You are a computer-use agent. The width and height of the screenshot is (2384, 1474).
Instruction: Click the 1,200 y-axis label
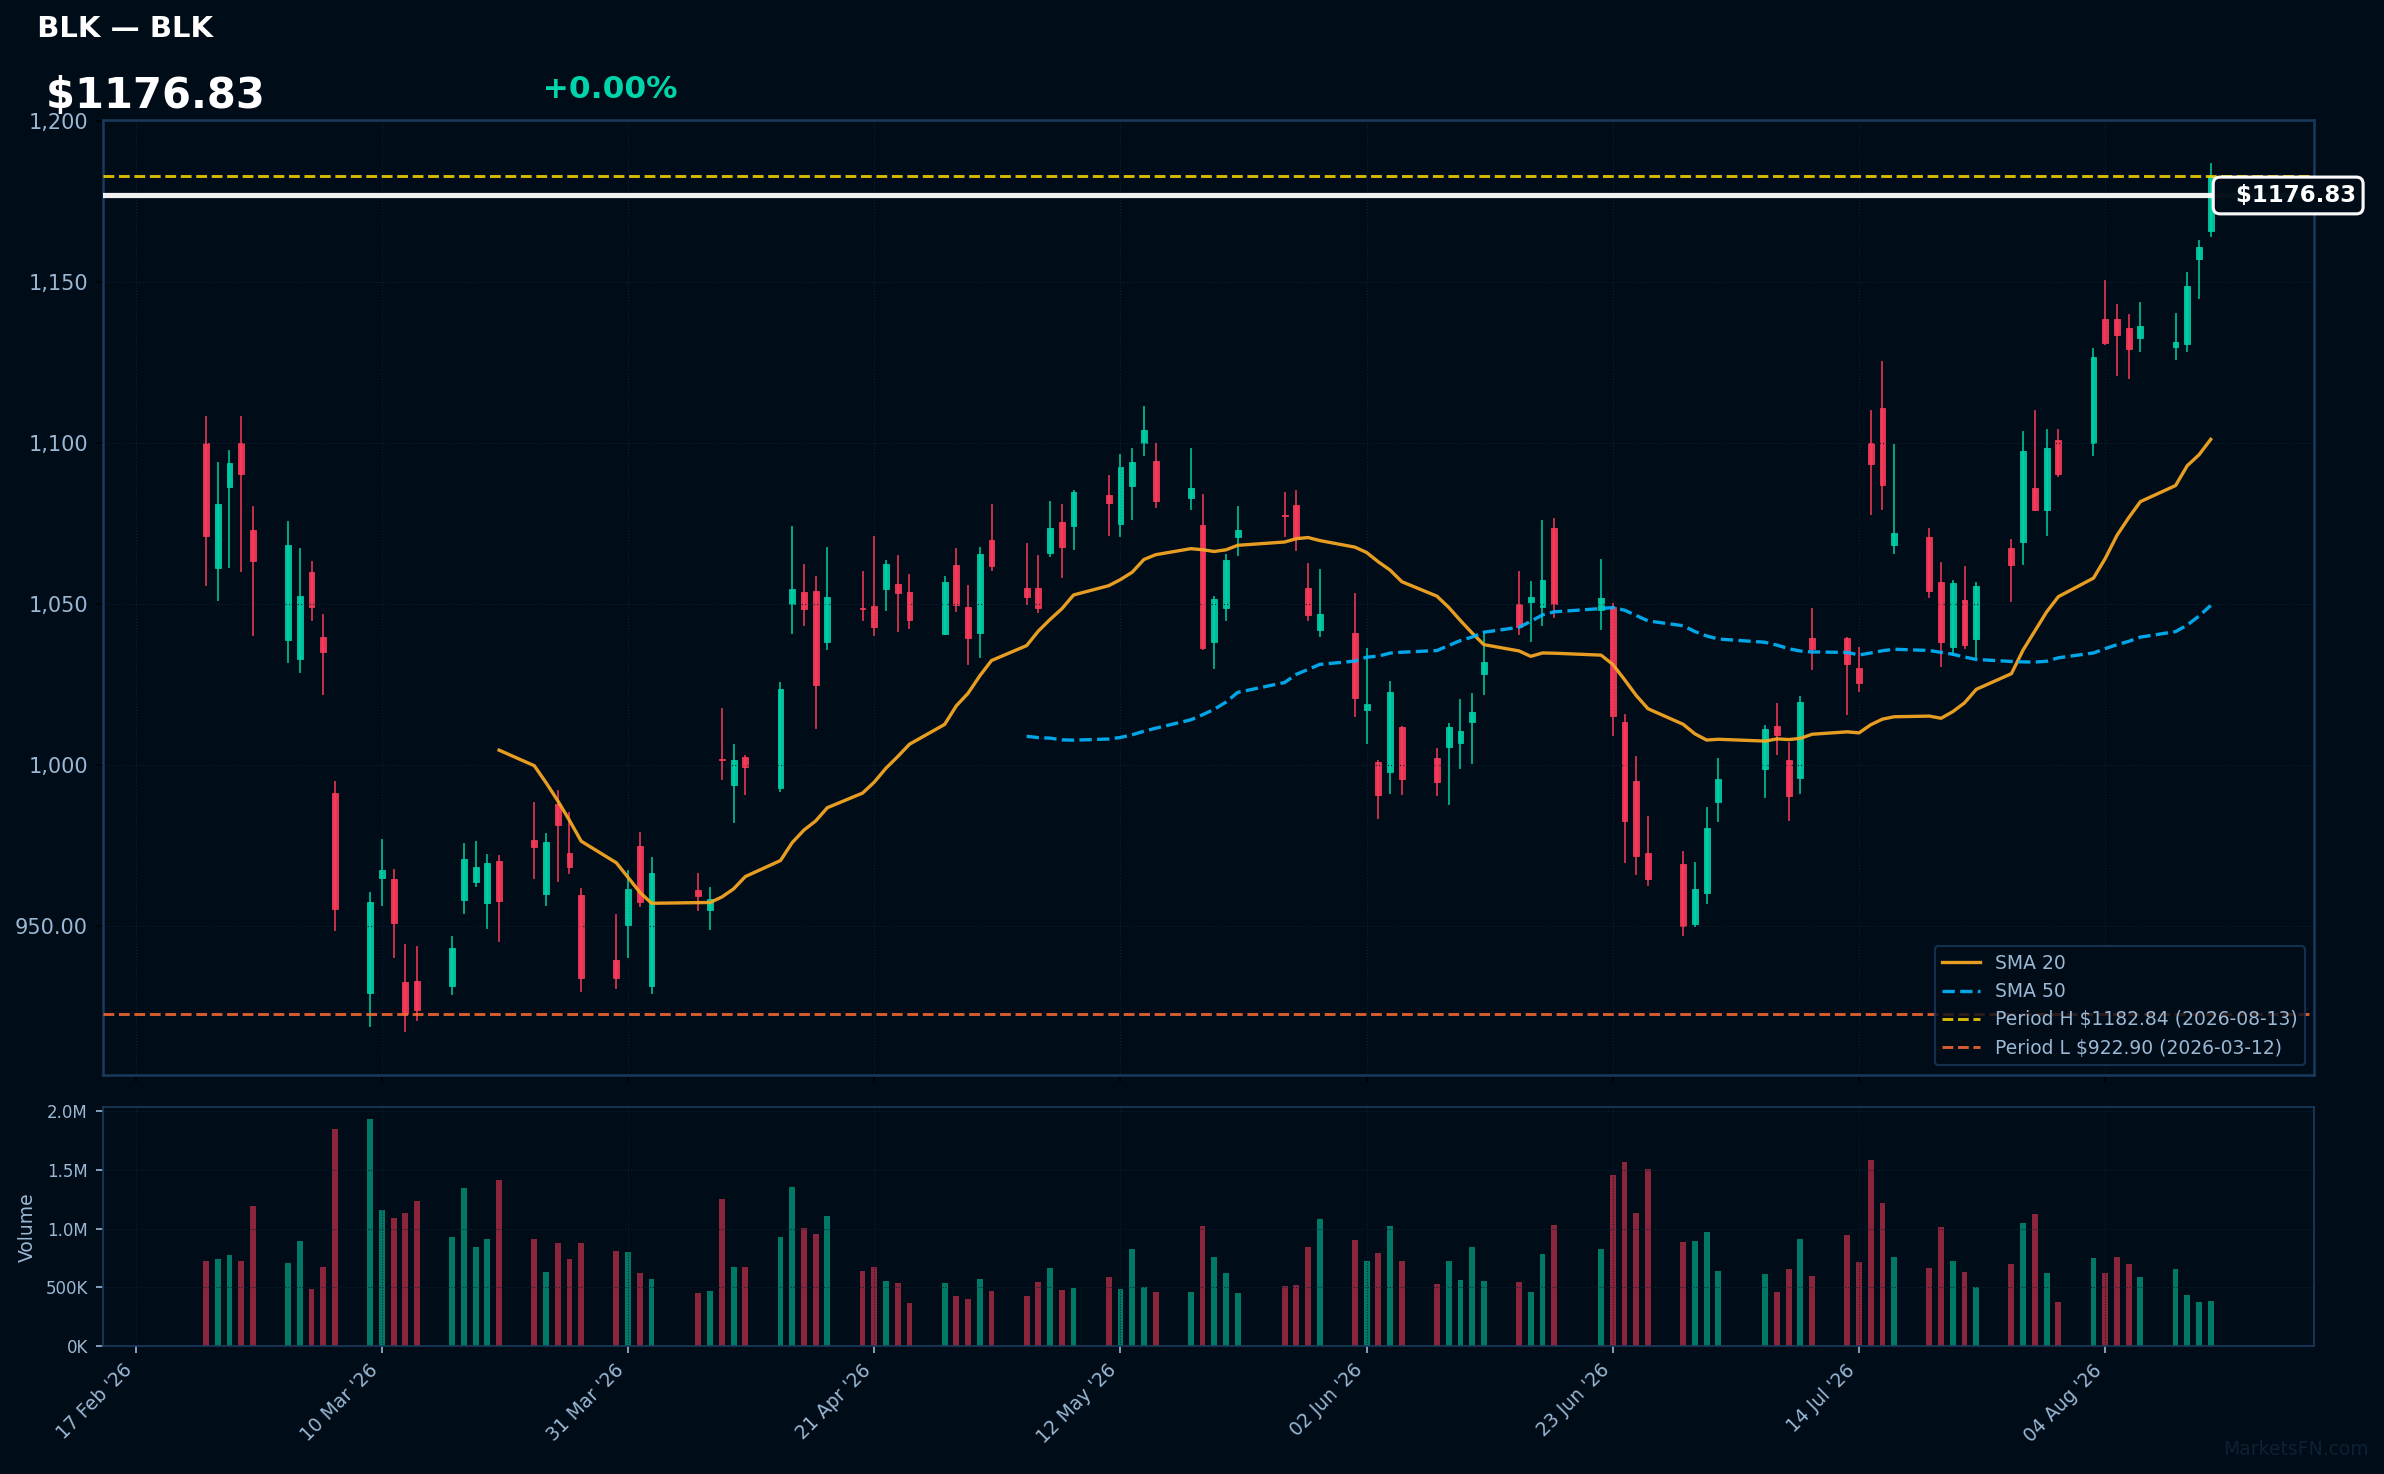click(x=58, y=122)
